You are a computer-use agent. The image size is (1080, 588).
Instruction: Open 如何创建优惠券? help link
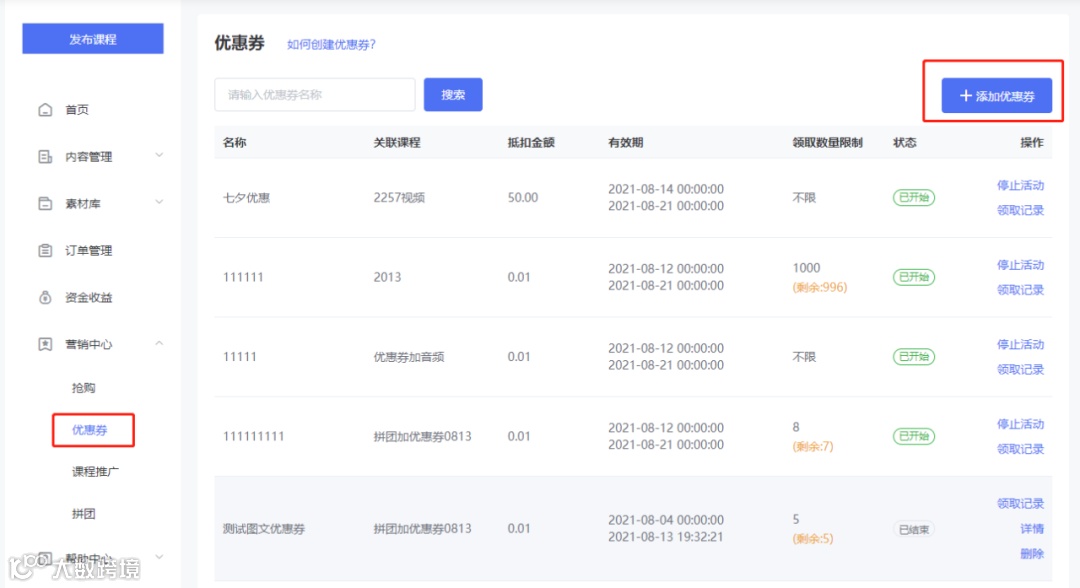click(x=331, y=44)
